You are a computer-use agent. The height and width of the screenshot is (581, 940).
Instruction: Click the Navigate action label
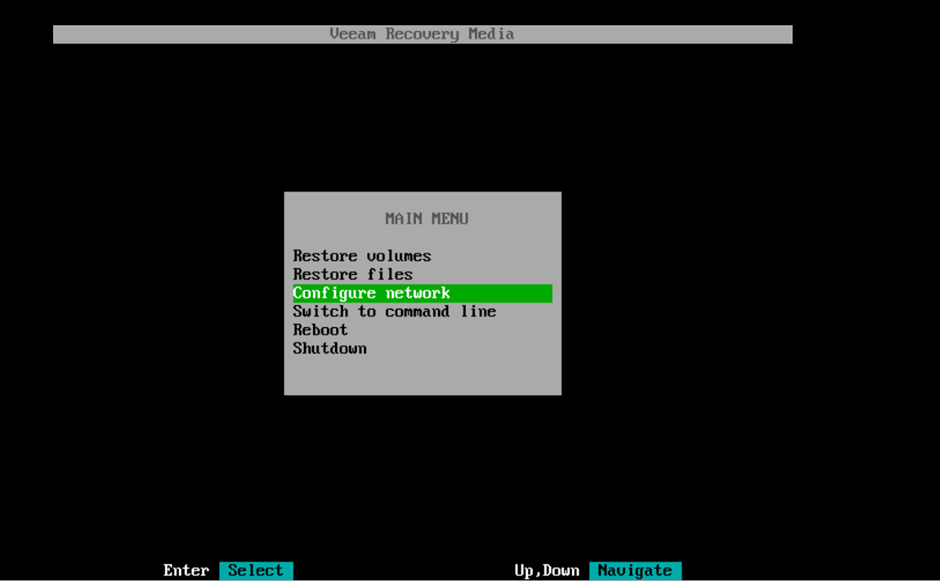(634, 570)
